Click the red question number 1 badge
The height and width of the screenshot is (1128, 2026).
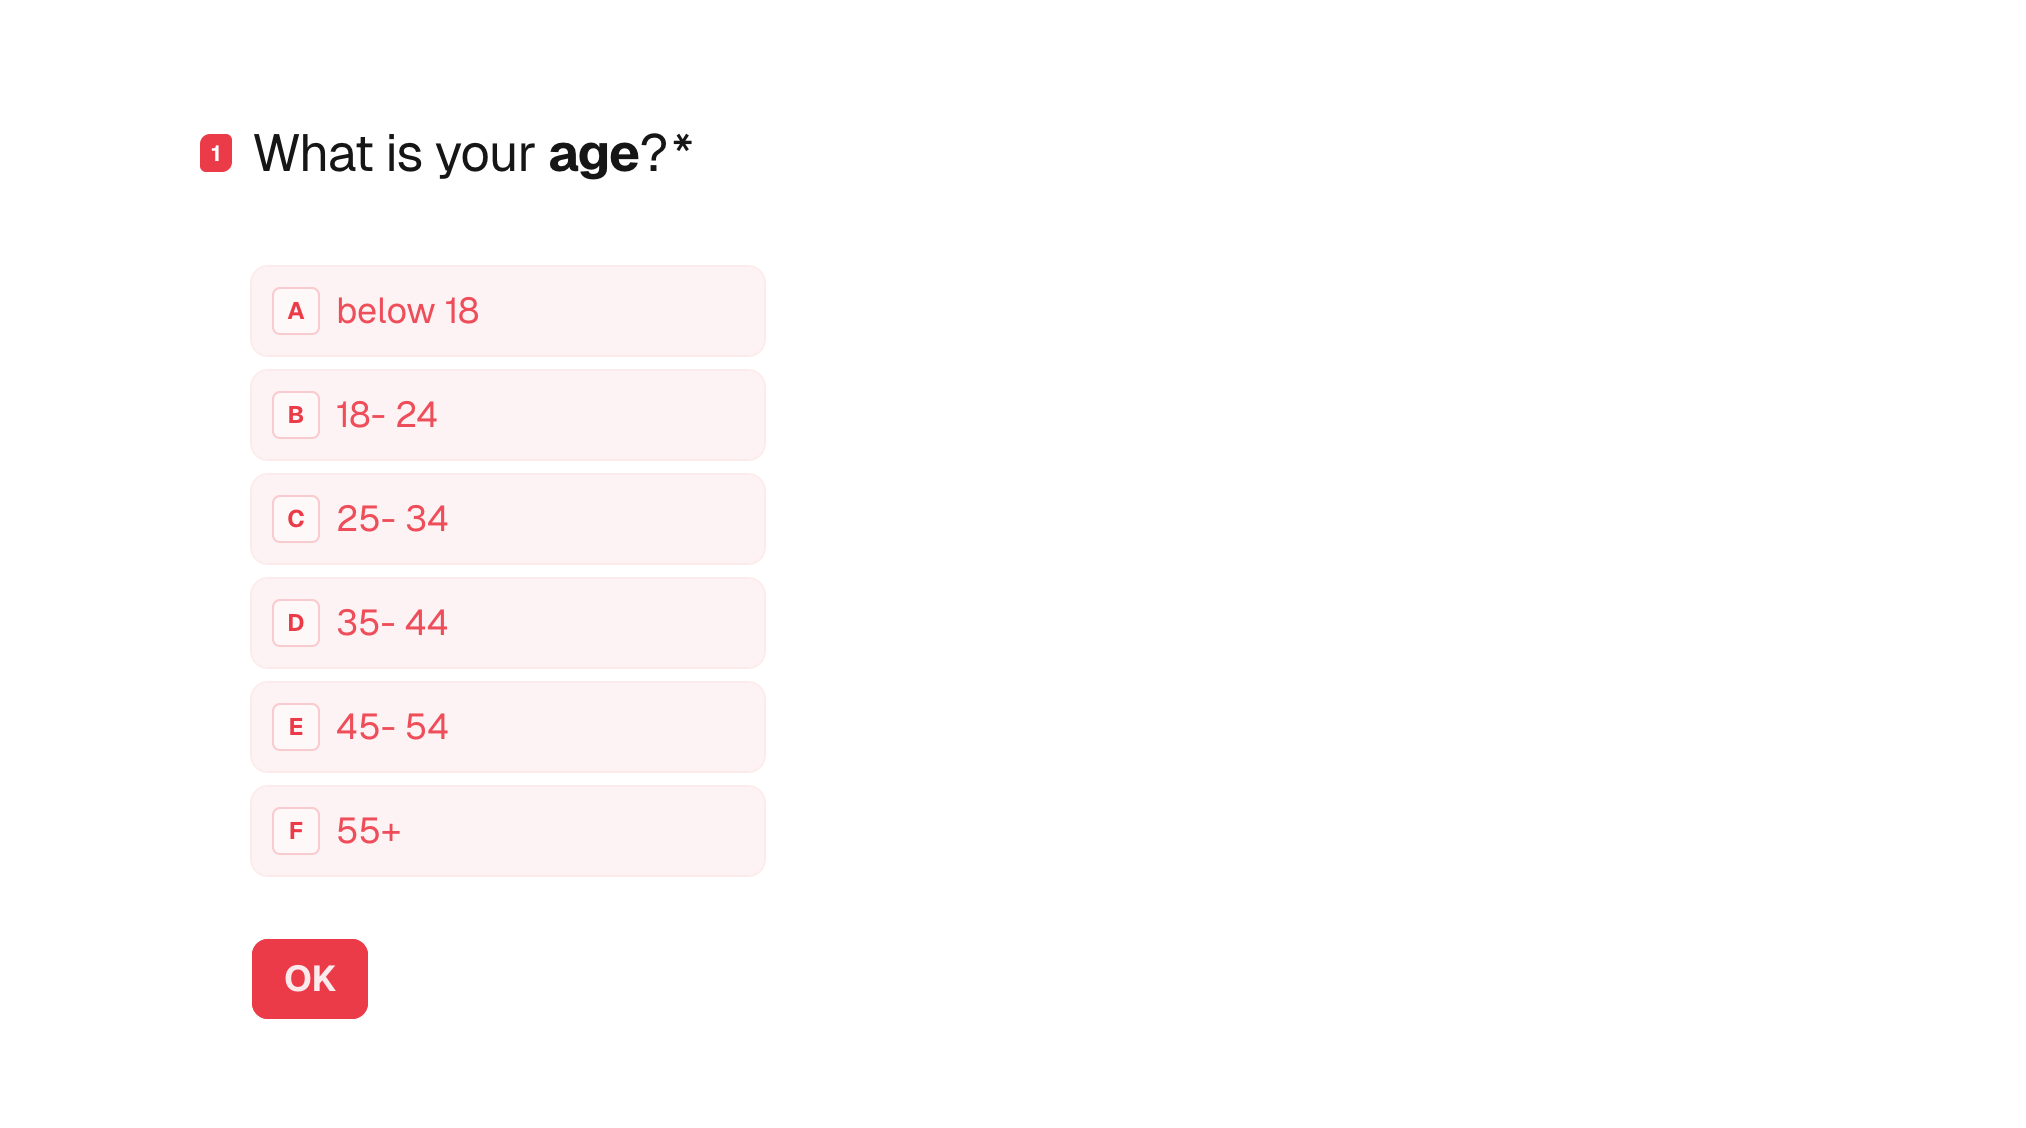click(216, 153)
